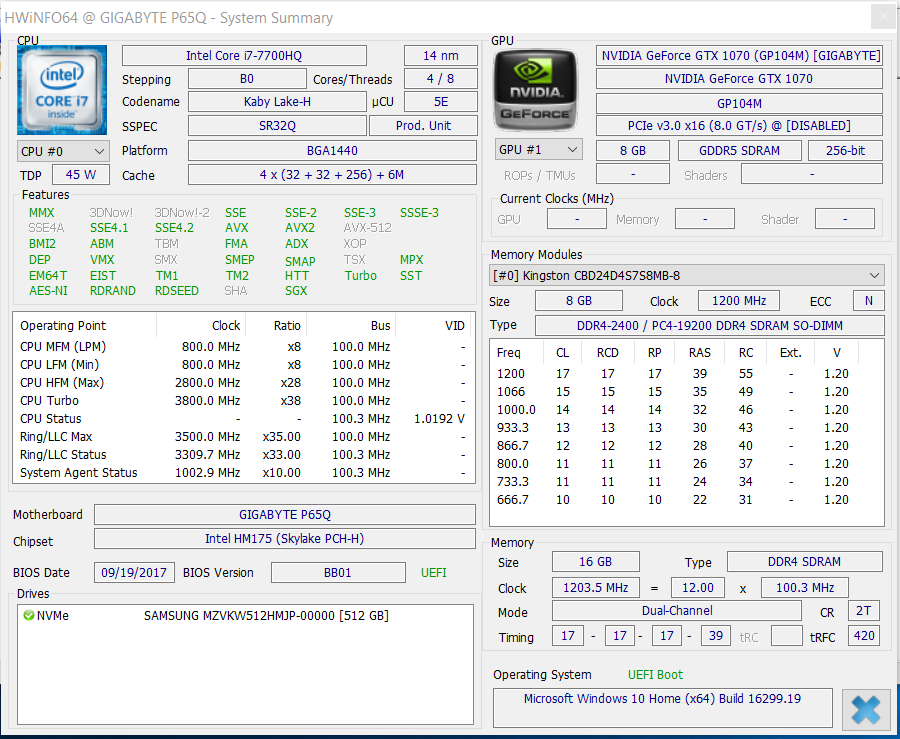Click the module Clock 1200 MHz field
This screenshot has width=900, height=739.
[739, 301]
